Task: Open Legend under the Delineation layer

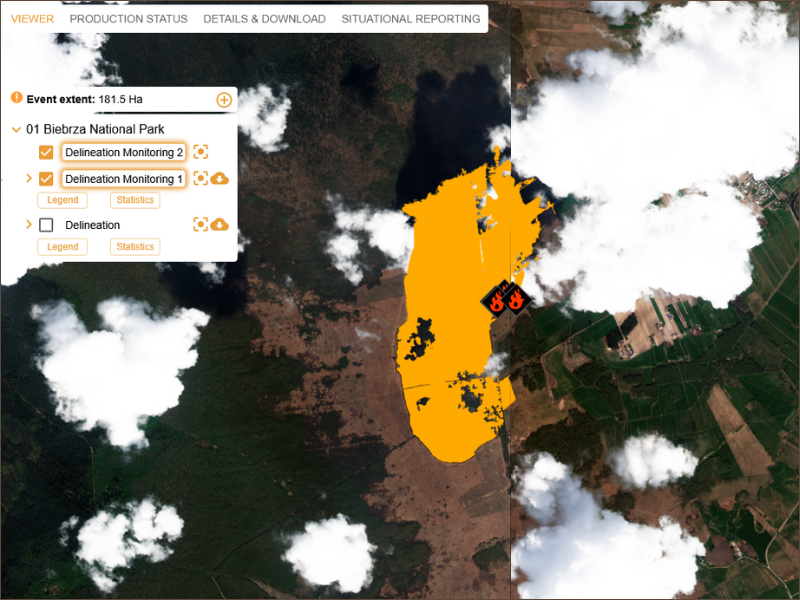Action: point(62,247)
